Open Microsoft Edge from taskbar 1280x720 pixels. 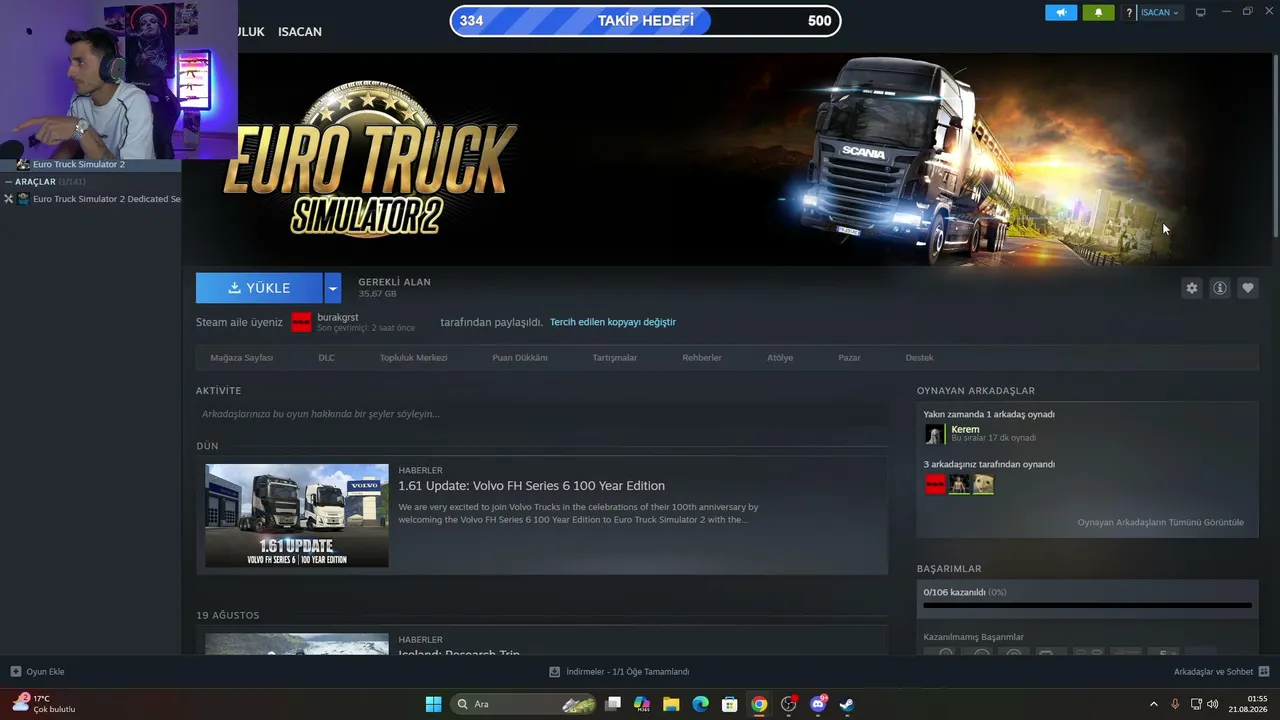[700, 704]
